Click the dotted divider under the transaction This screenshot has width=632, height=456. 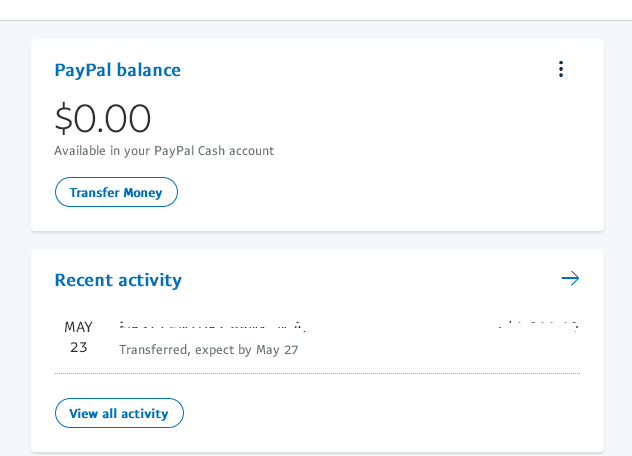pyautogui.click(x=317, y=374)
